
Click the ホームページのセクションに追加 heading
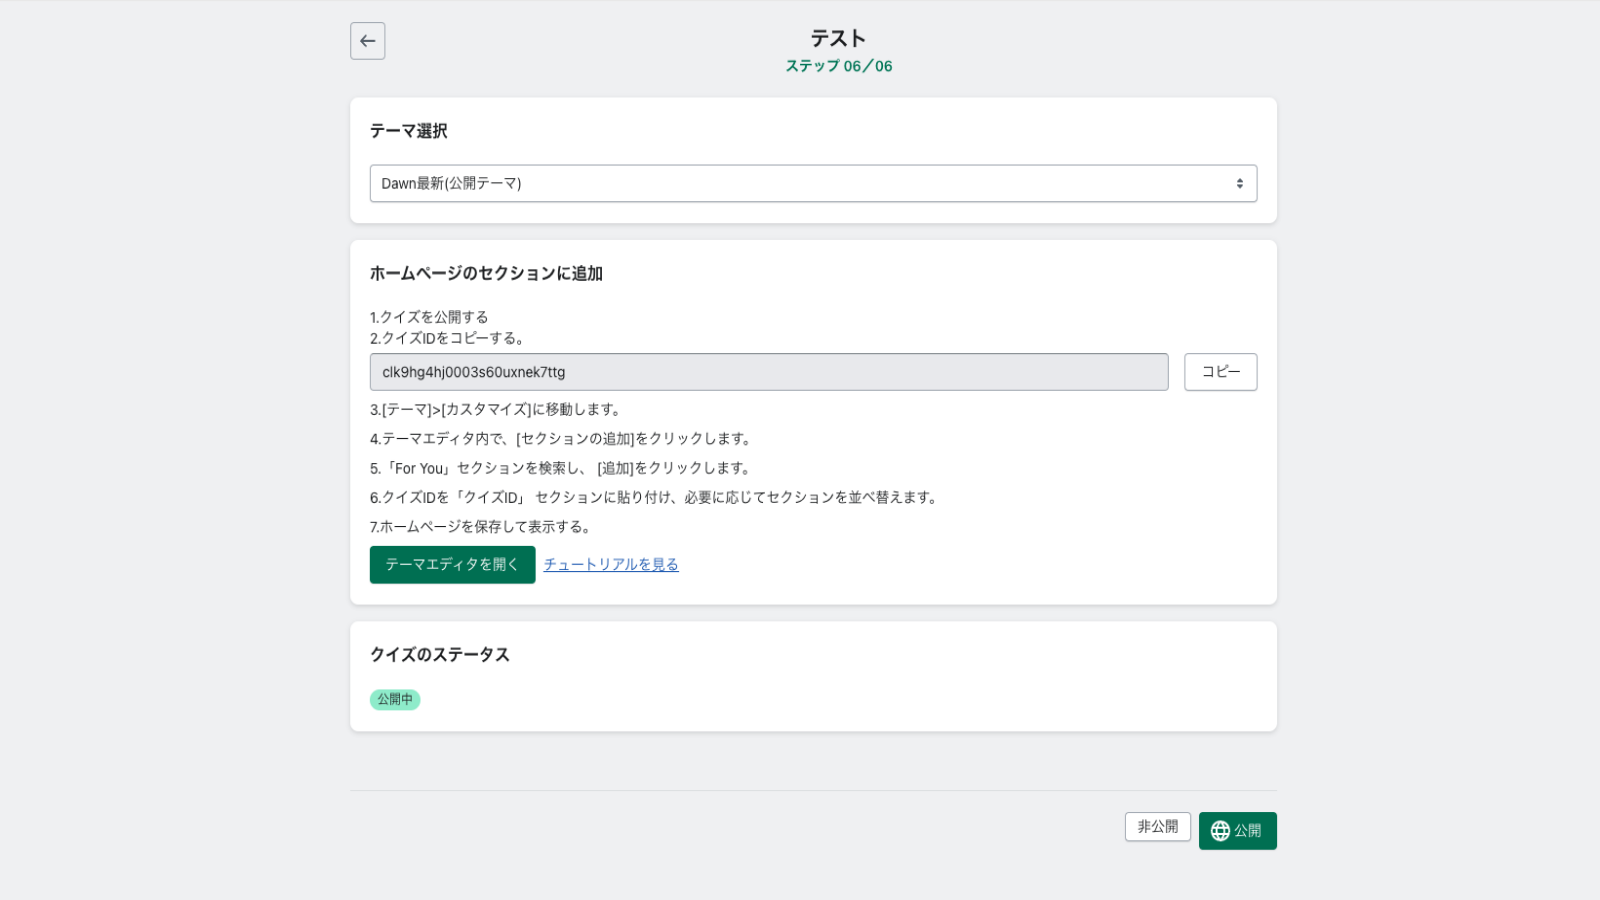point(486,274)
